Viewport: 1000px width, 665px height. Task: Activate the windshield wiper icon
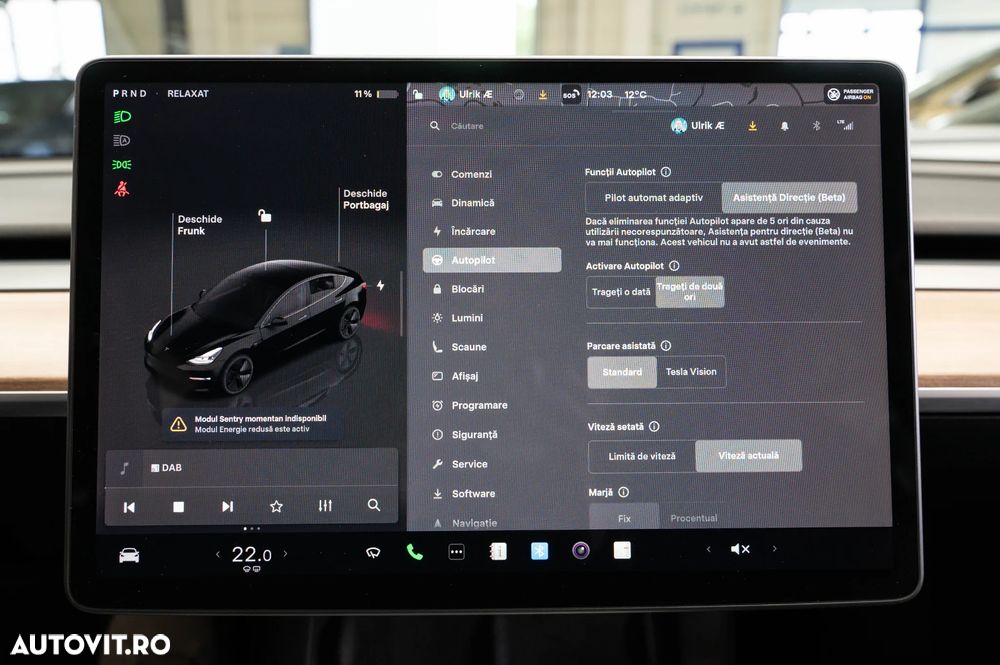[373, 552]
